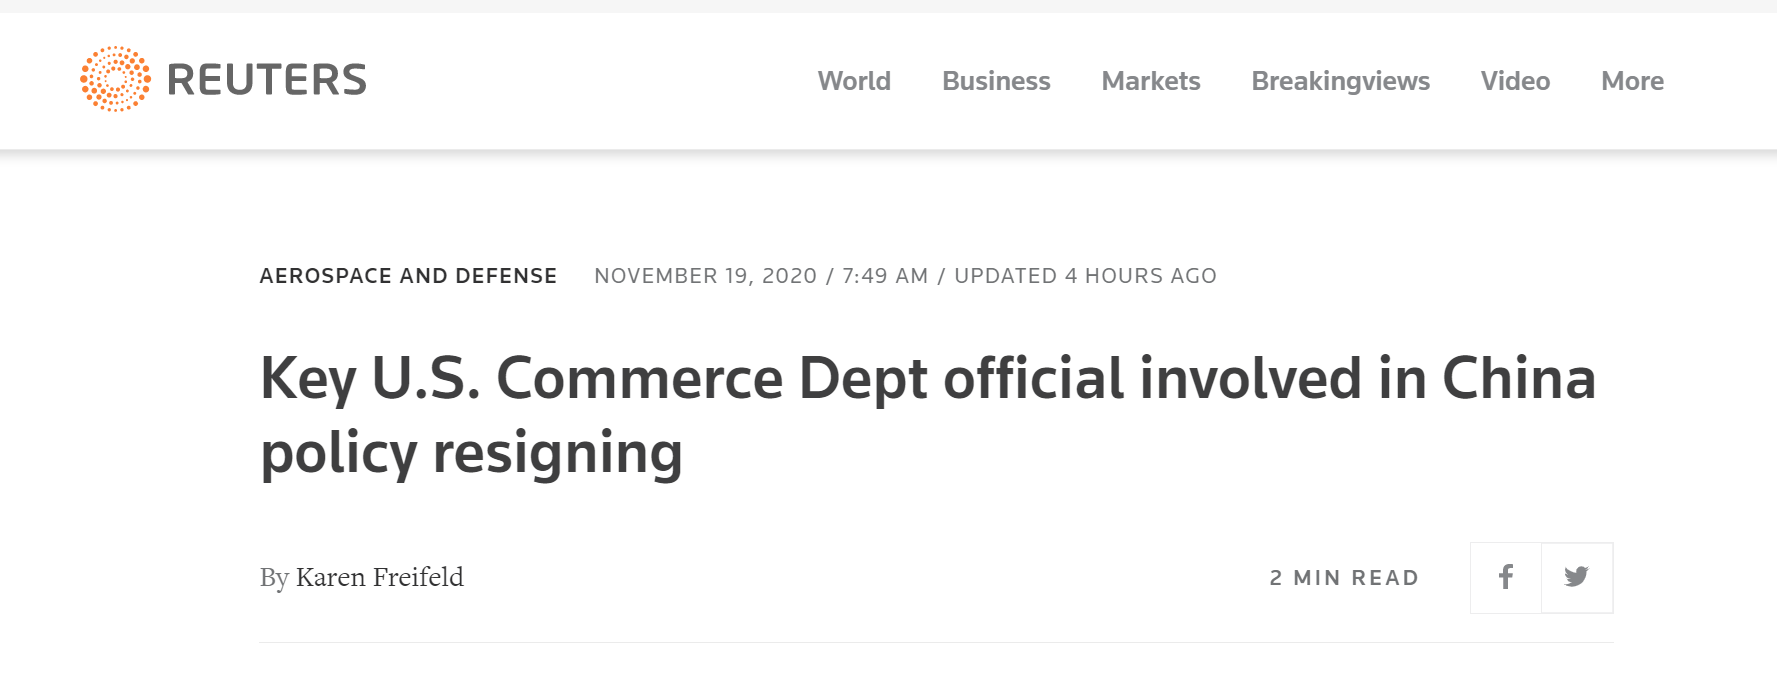Image resolution: width=1777 pixels, height=675 pixels.
Task: Click the 7:49 AM publish time
Action: 885,276
